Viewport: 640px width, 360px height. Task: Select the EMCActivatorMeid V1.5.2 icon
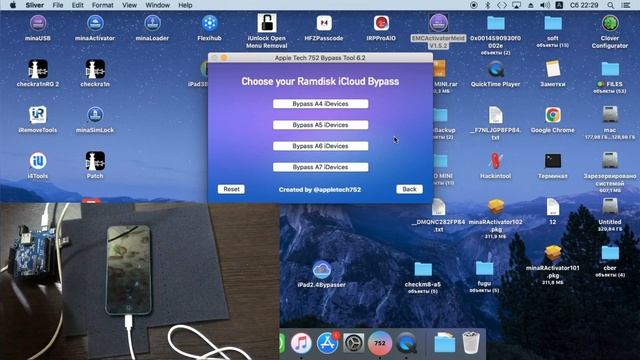(438, 23)
